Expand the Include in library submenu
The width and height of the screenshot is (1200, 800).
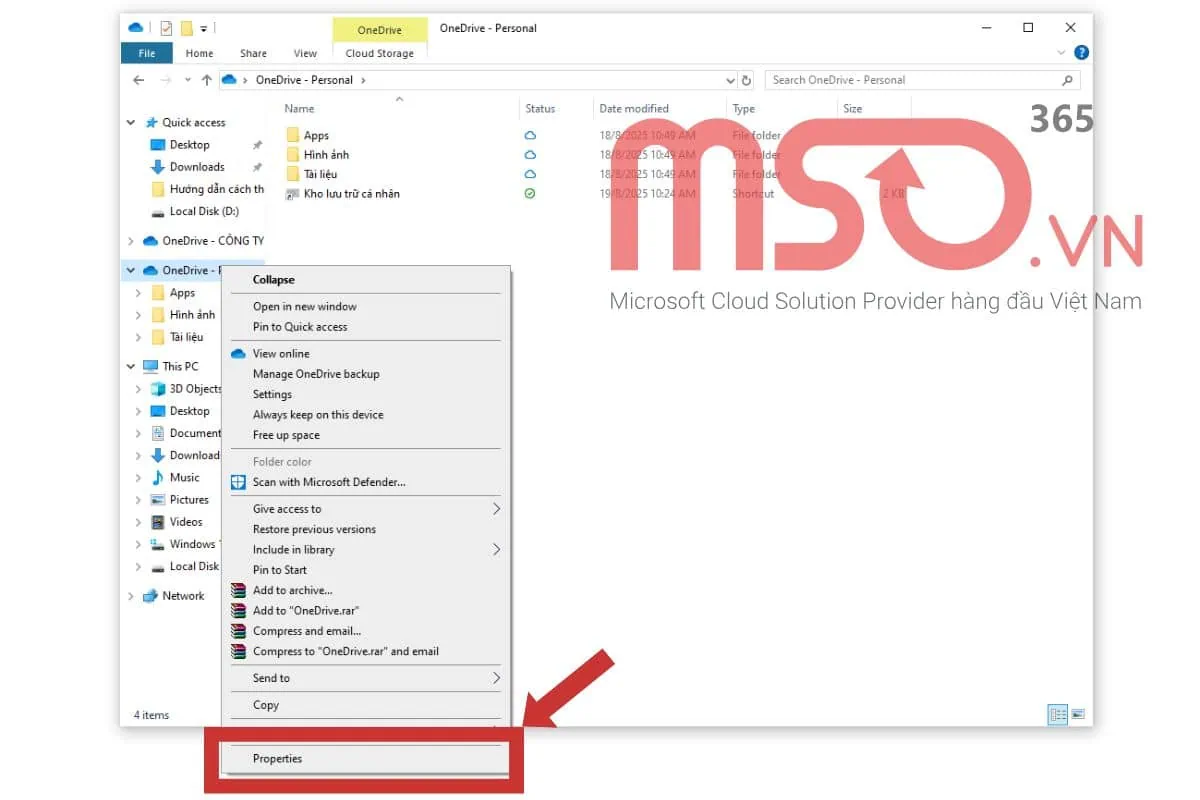click(x=366, y=550)
